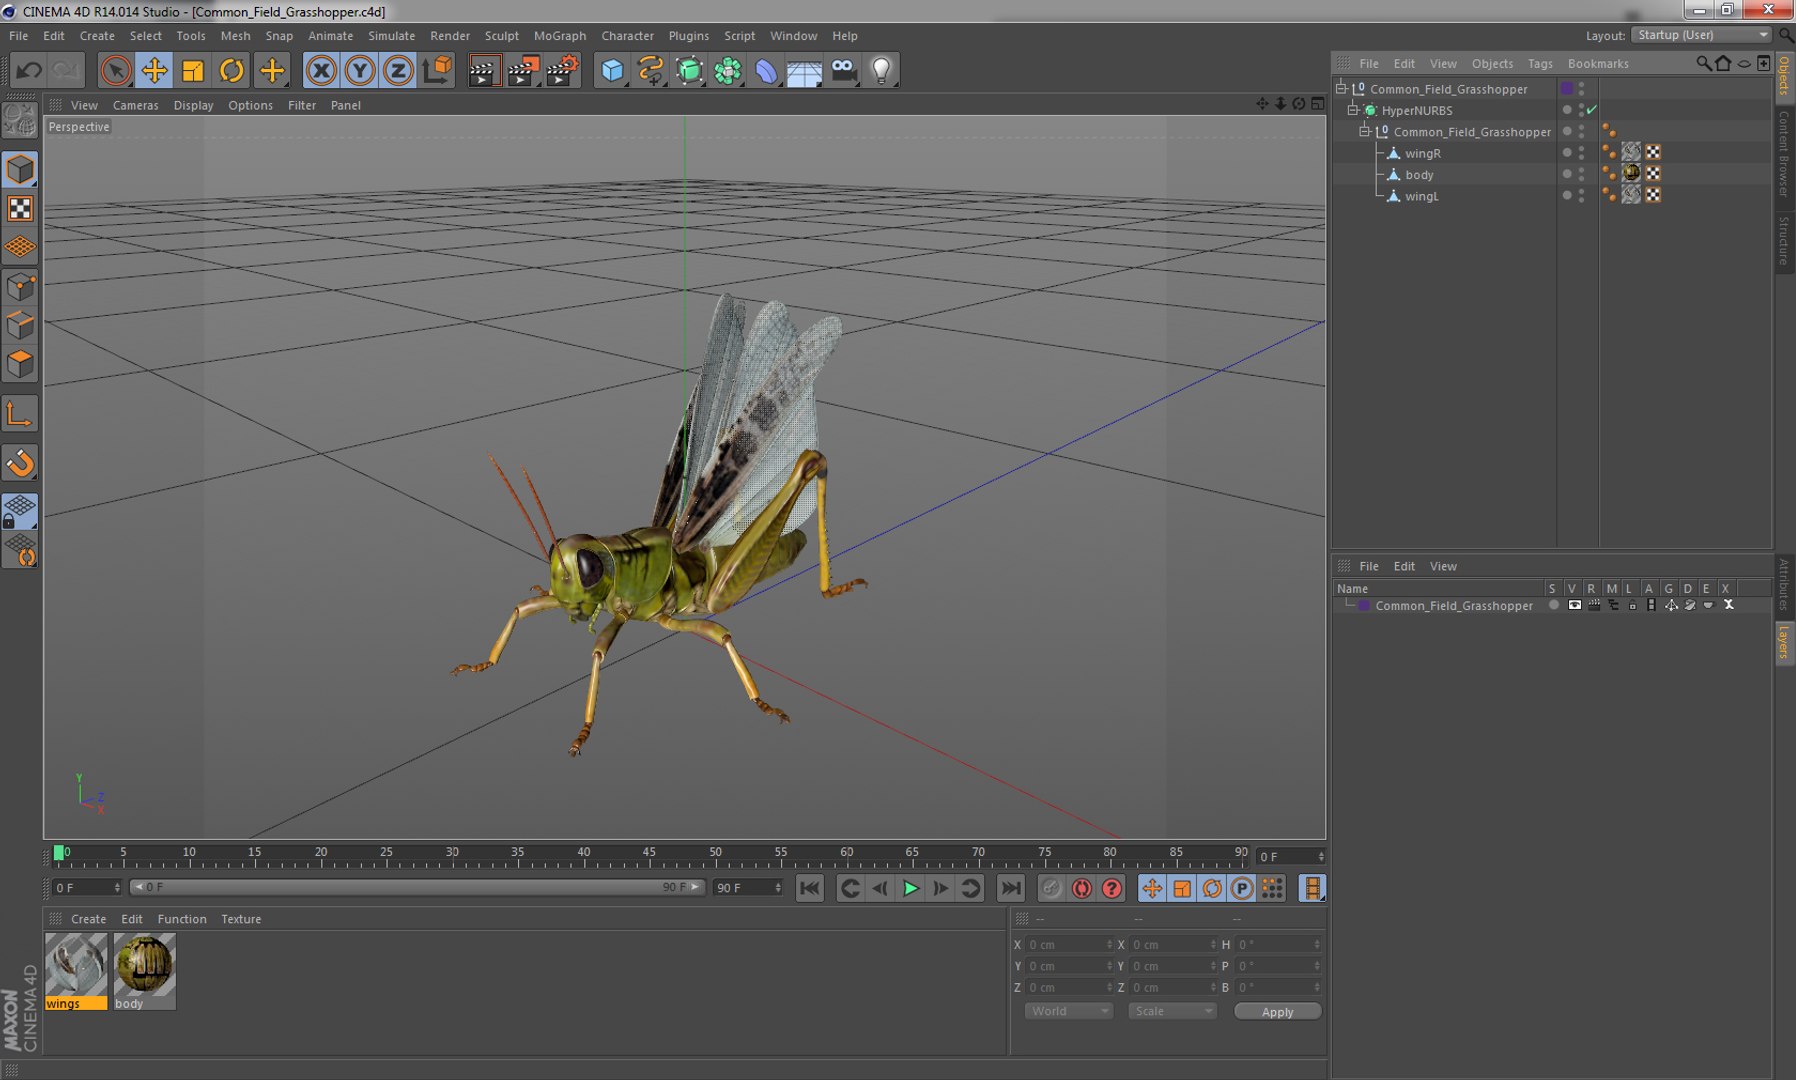Collapse the nested Common_Field_Grasshopper group
The width and height of the screenshot is (1796, 1080).
[1364, 131]
